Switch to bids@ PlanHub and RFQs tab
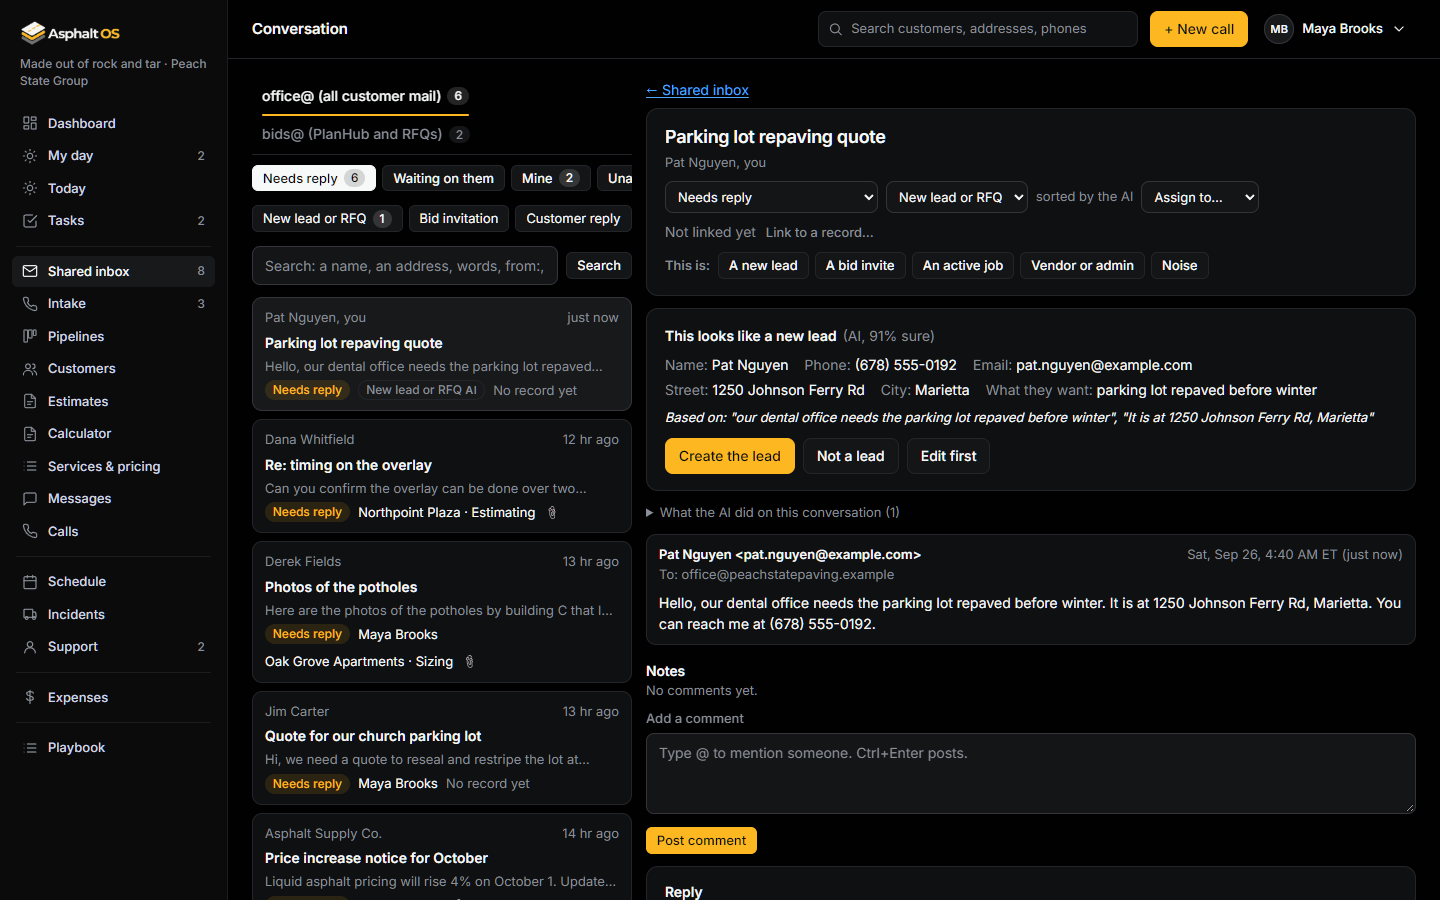The height and width of the screenshot is (900, 1440). point(365,134)
